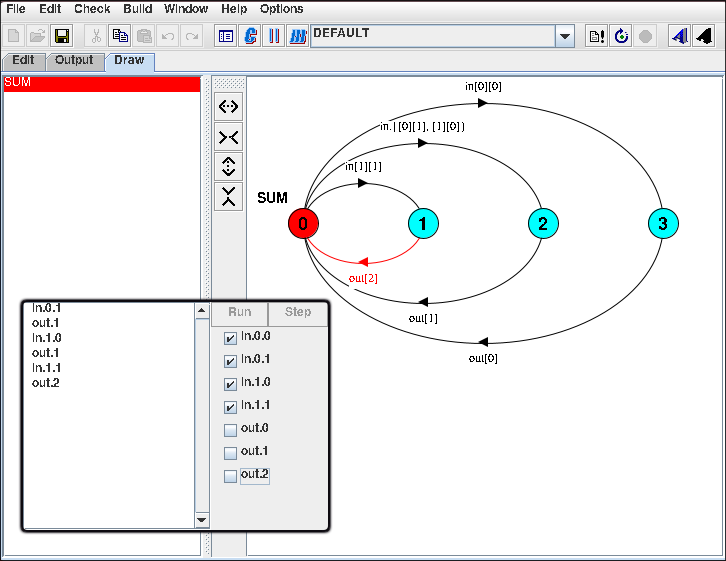Stretch diagram horizontally with arrows icon

coord(229,106)
